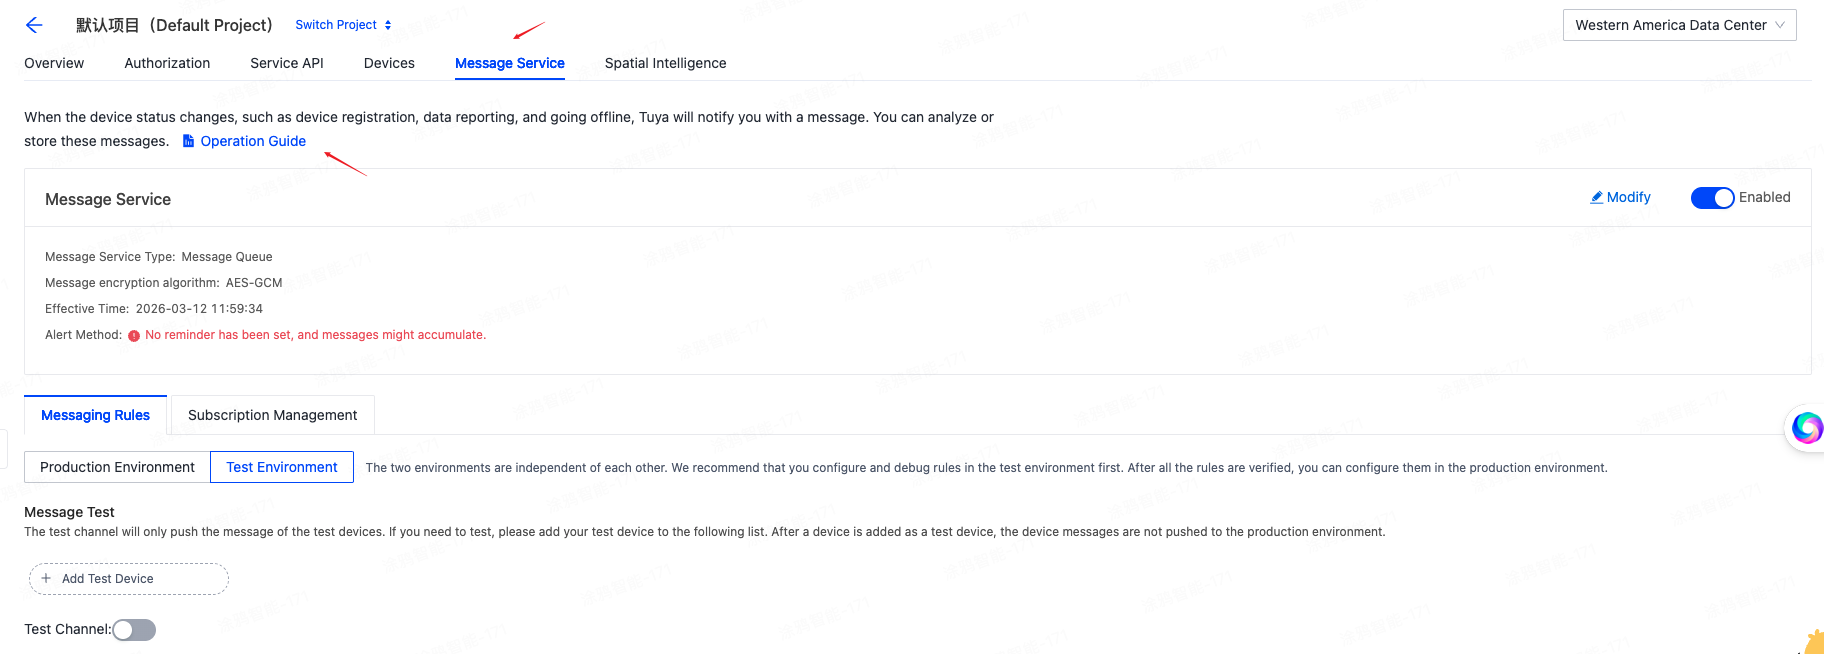Viewport: 1824px width, 654px height.
Task: Select the Production Environment option
Action: 117,467
